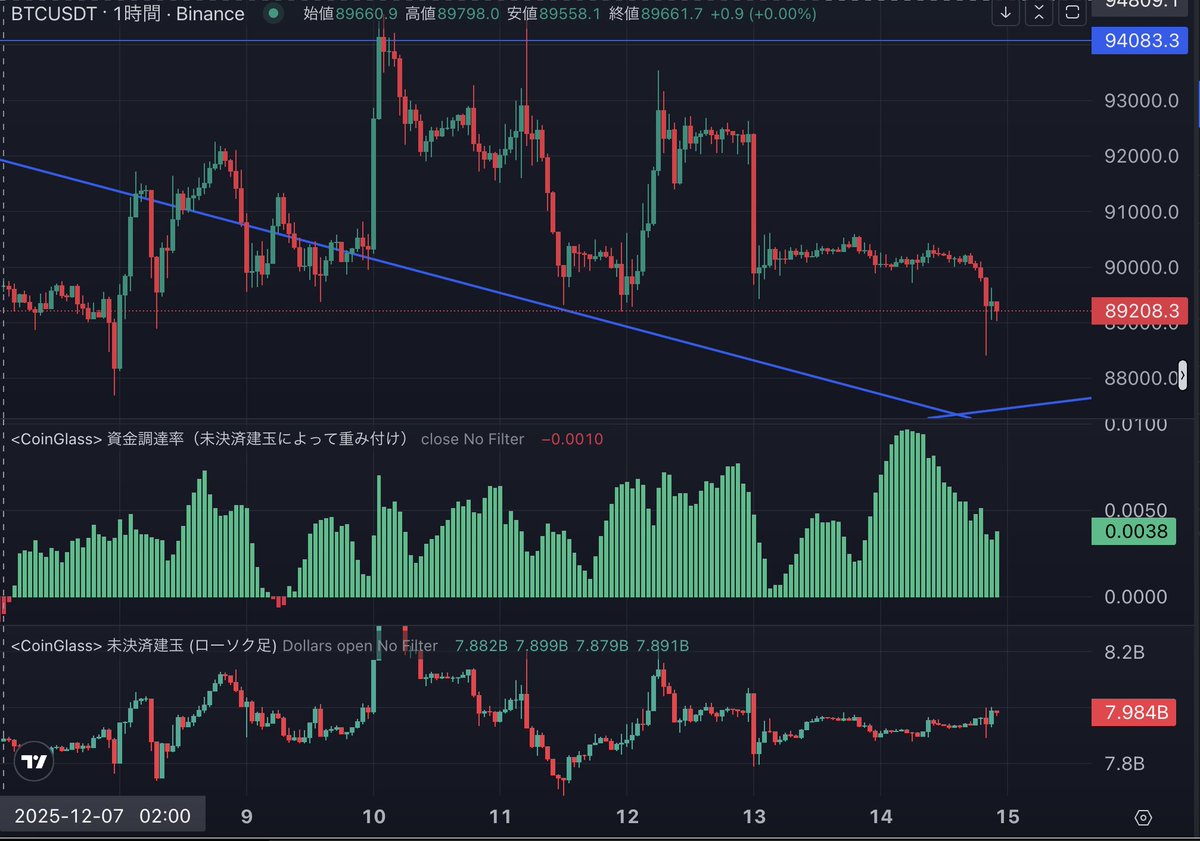The image size is (1200, 841).
Task: Click the collapse pane chevrons icon
Action: (1039, 13)
